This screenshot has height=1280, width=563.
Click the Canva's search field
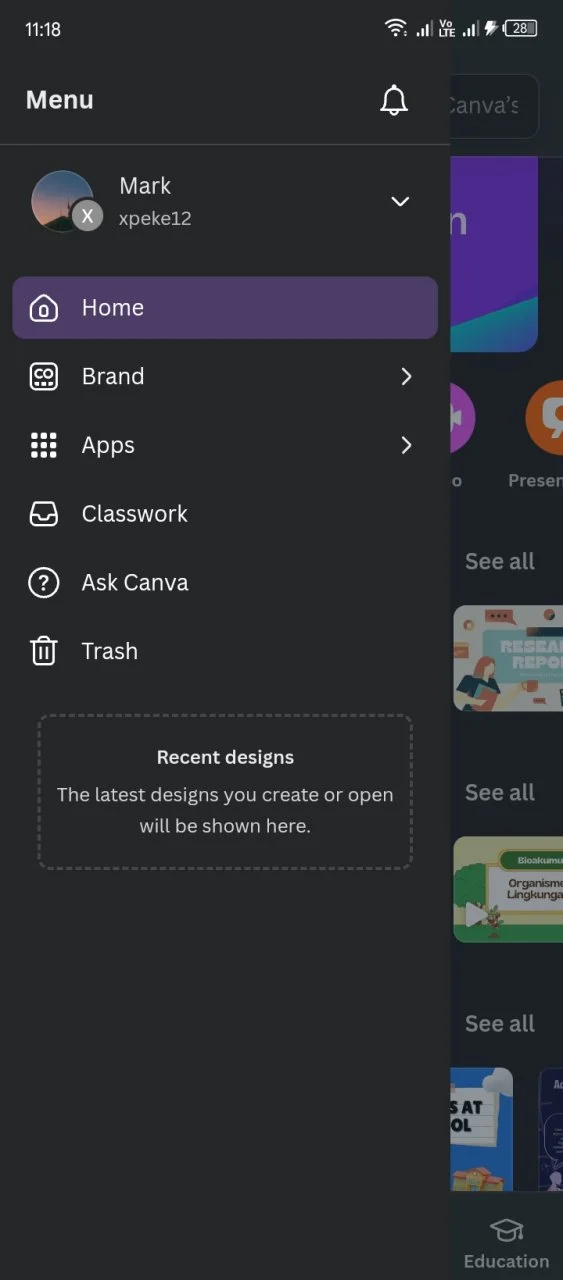click(494, 105)
